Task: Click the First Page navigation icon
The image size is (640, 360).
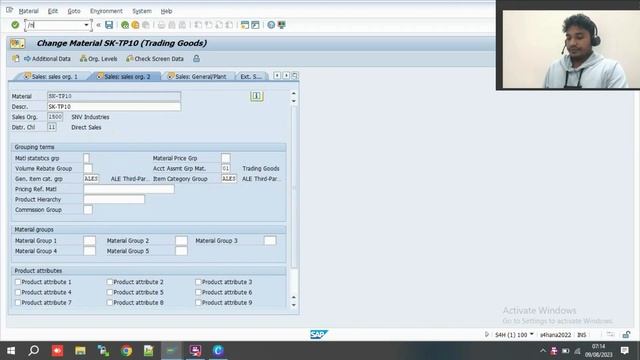Action: point(198,25)
